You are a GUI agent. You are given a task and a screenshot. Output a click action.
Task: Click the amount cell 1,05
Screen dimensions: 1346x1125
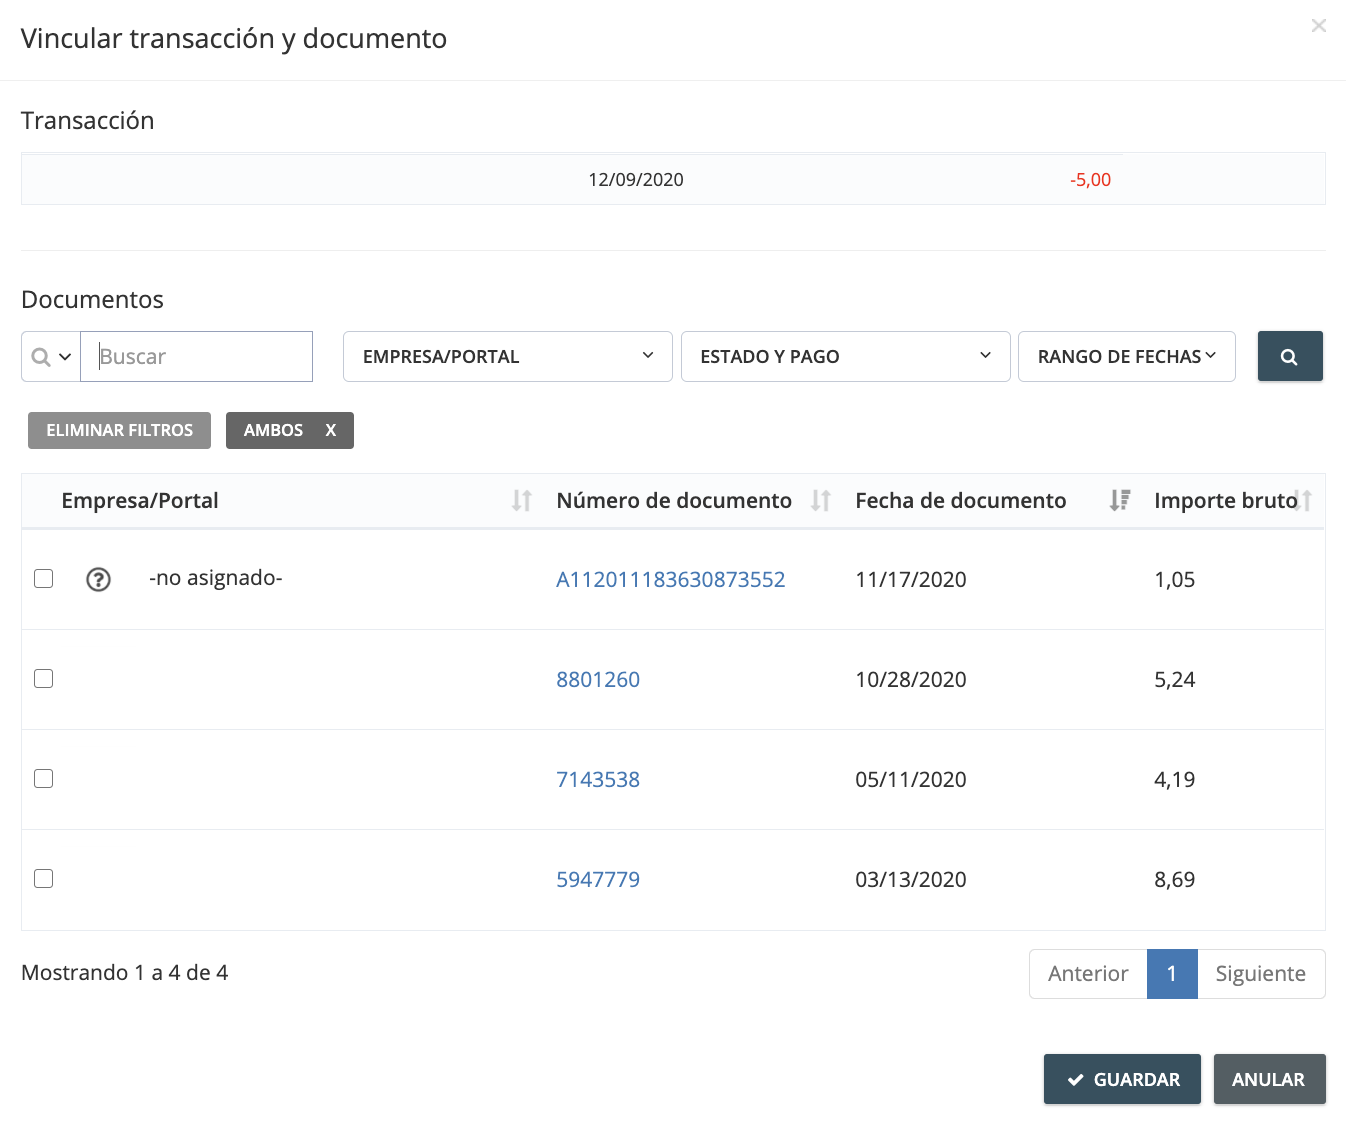pos(1175,580)
